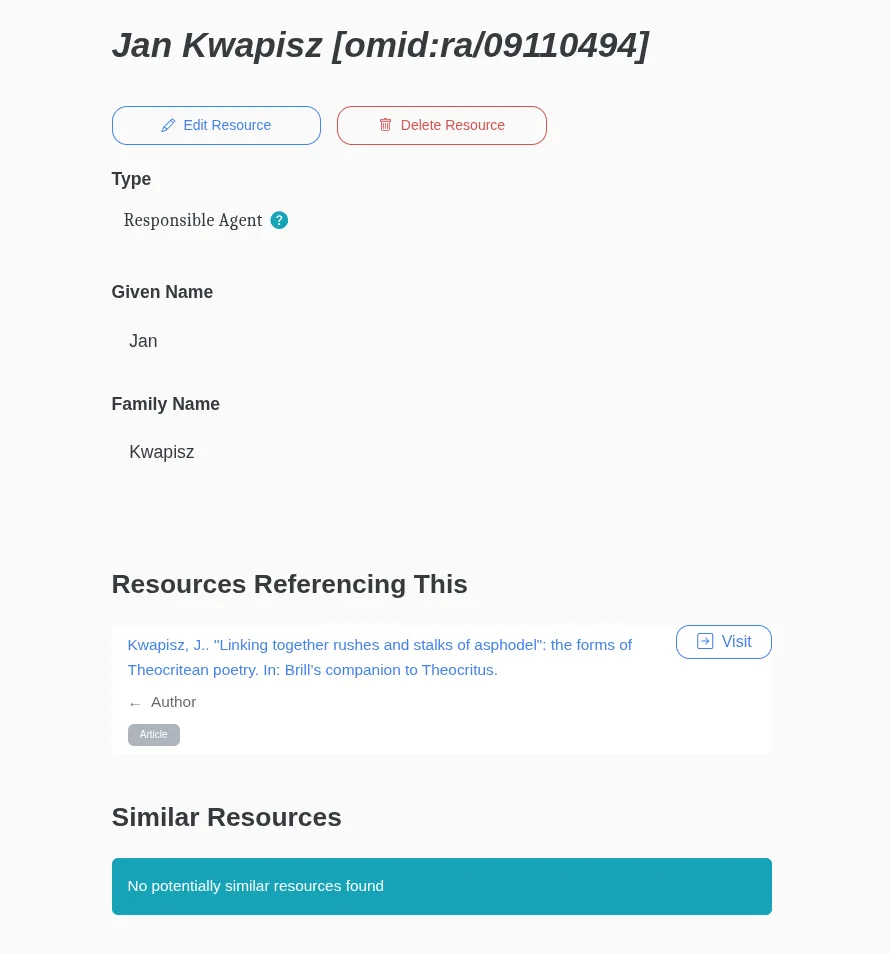This screenshot has height=954, width=891.
Task: Click the given name value Jan
Action: click(143, 341)
